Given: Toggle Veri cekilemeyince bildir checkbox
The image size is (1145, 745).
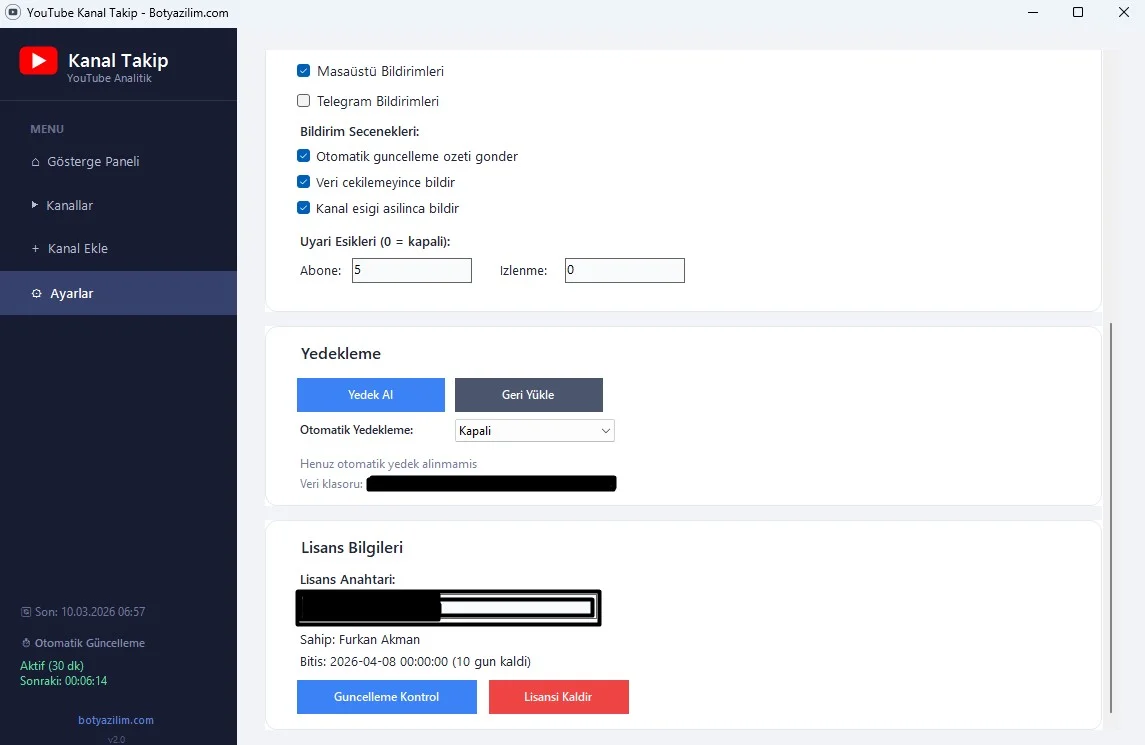Looking at the screenshot, I should [304, 182].
